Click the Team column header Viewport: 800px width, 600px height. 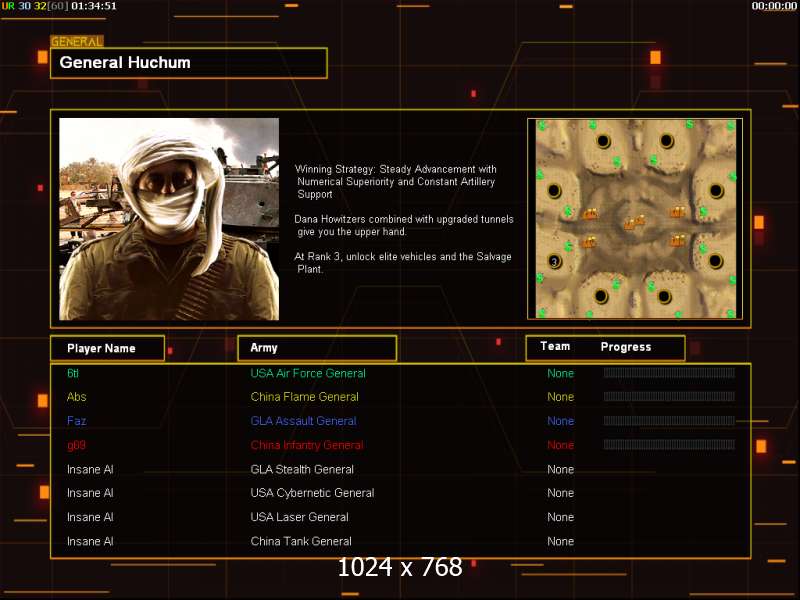click(555, 347)
